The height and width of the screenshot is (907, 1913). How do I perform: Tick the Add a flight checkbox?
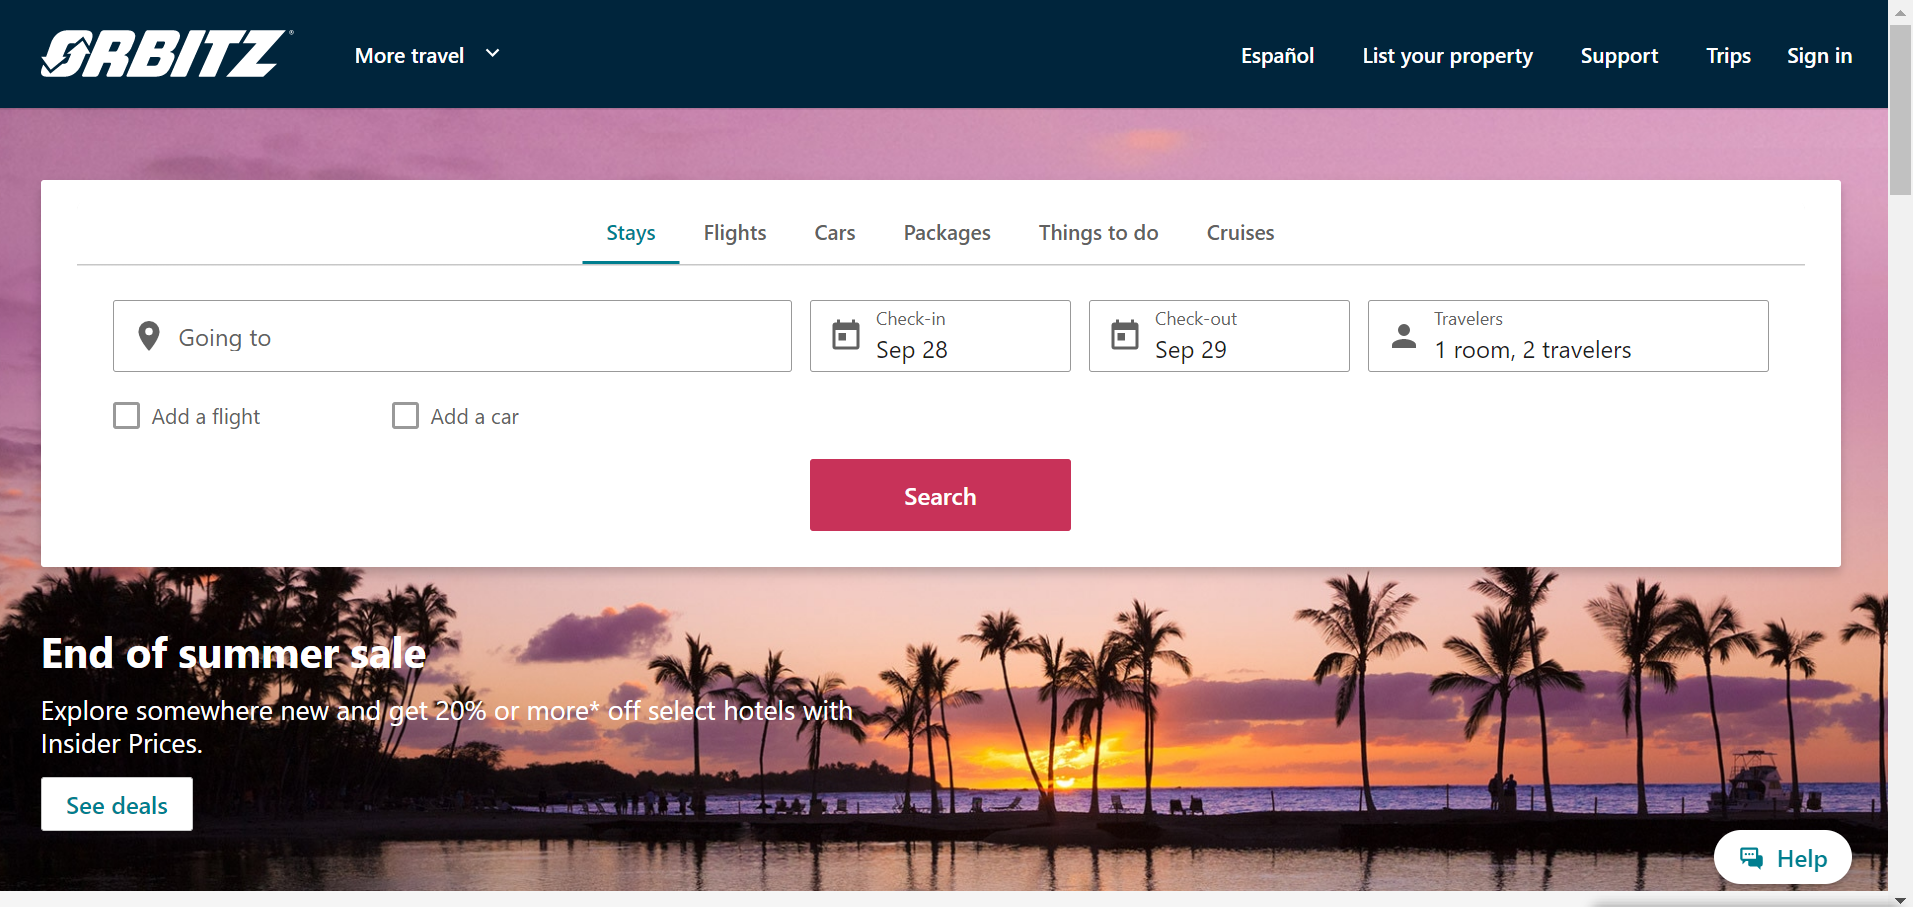click(x=126, y=415)
